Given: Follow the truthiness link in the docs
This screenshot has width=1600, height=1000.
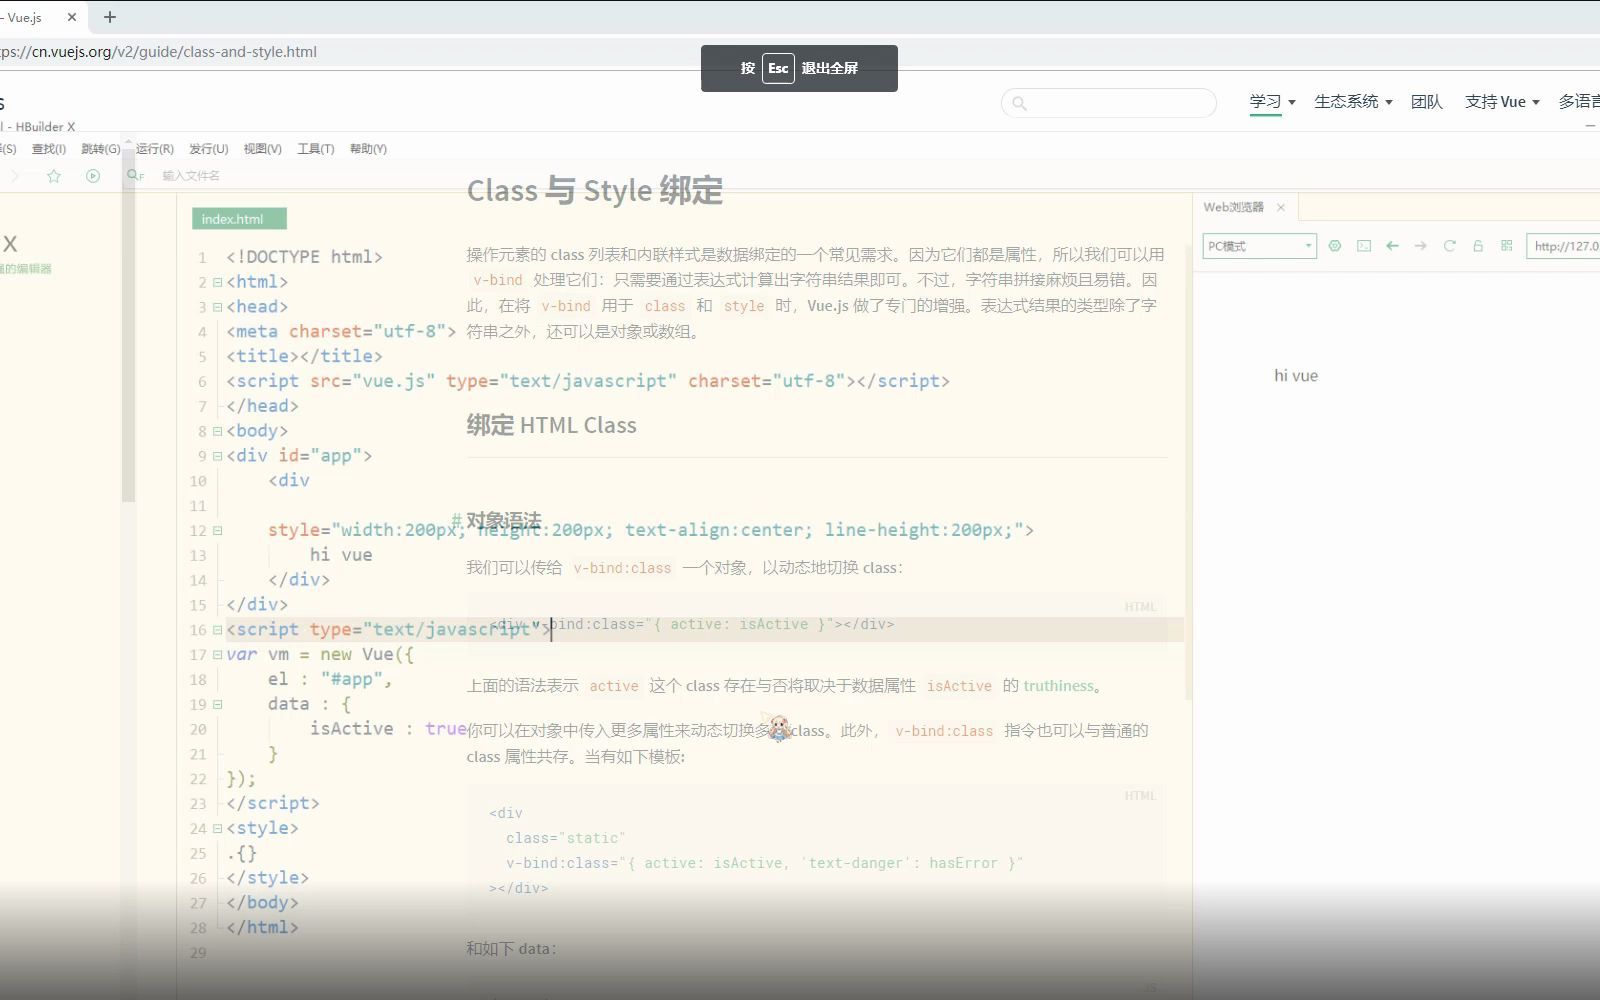Looking at the screenshot, I should 1059,686.
